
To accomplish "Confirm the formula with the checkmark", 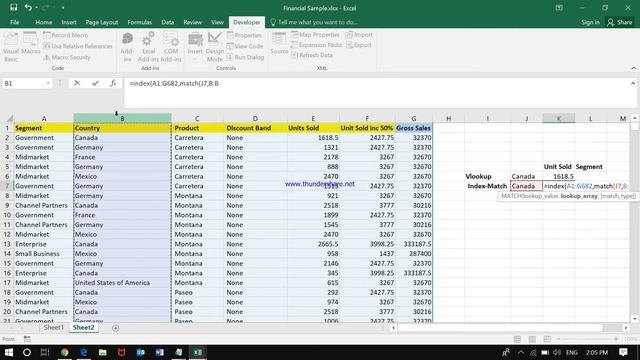I will pos(95,83).
